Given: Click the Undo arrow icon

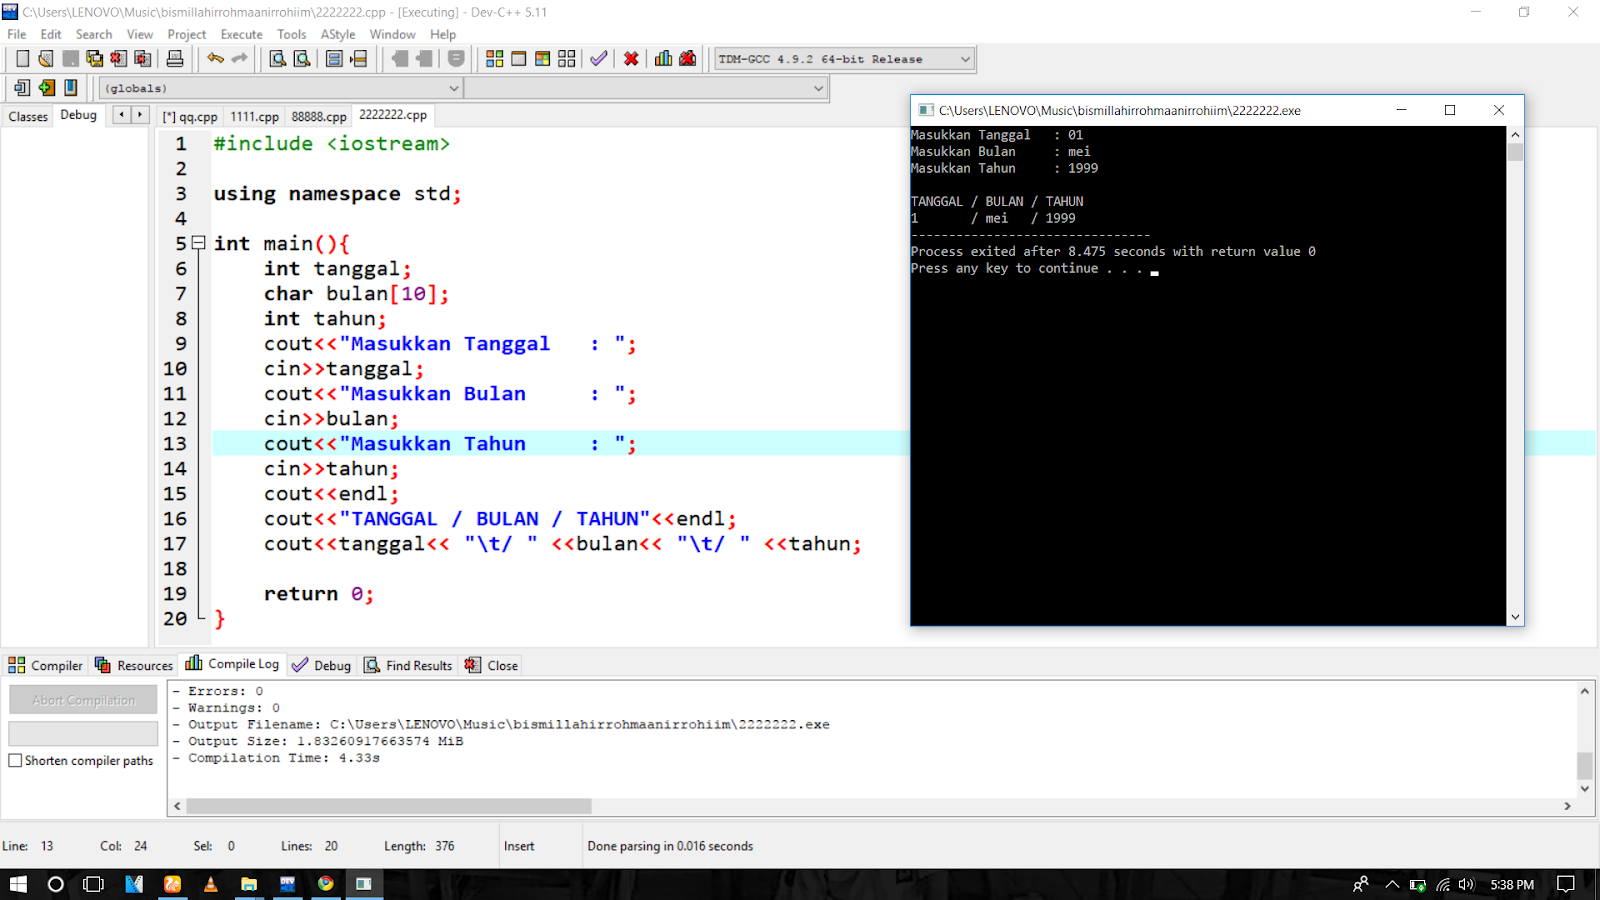Looking at the screenshot, I should coord(215,59).
